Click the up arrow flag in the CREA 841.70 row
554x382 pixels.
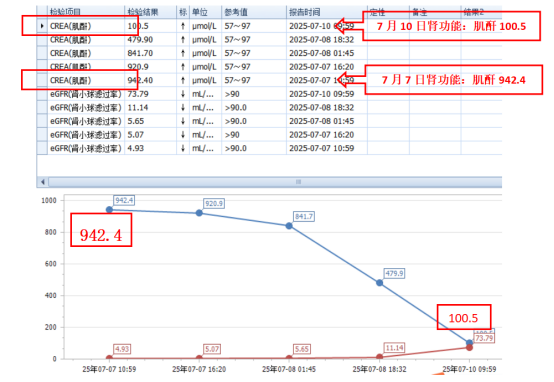pyautogui.click(x=183, y=53)
